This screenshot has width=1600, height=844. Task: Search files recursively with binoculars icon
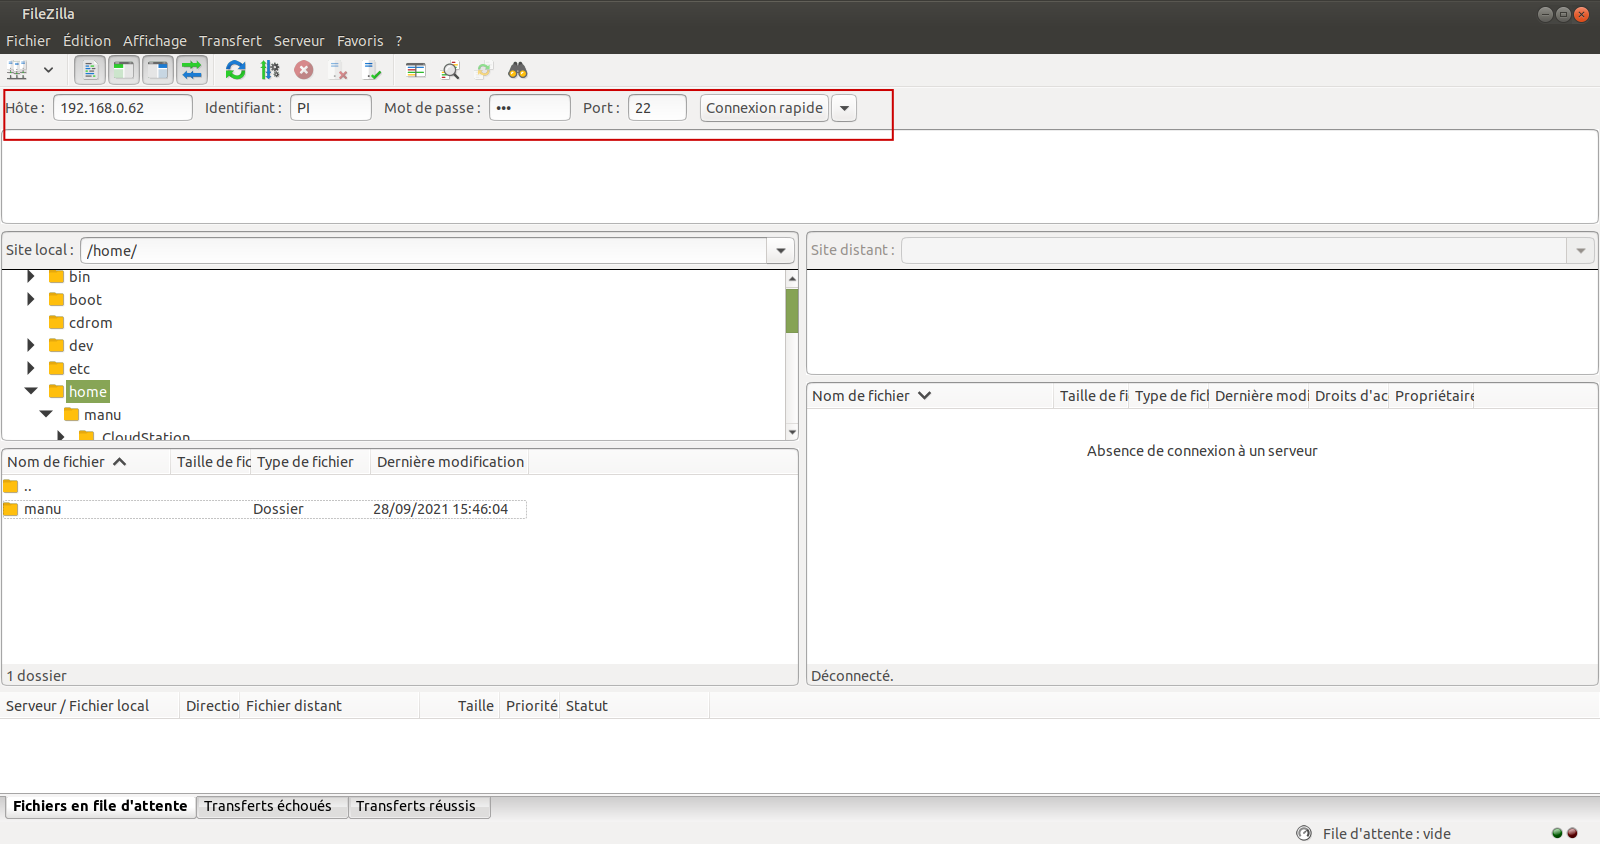[x=518, y=70]
